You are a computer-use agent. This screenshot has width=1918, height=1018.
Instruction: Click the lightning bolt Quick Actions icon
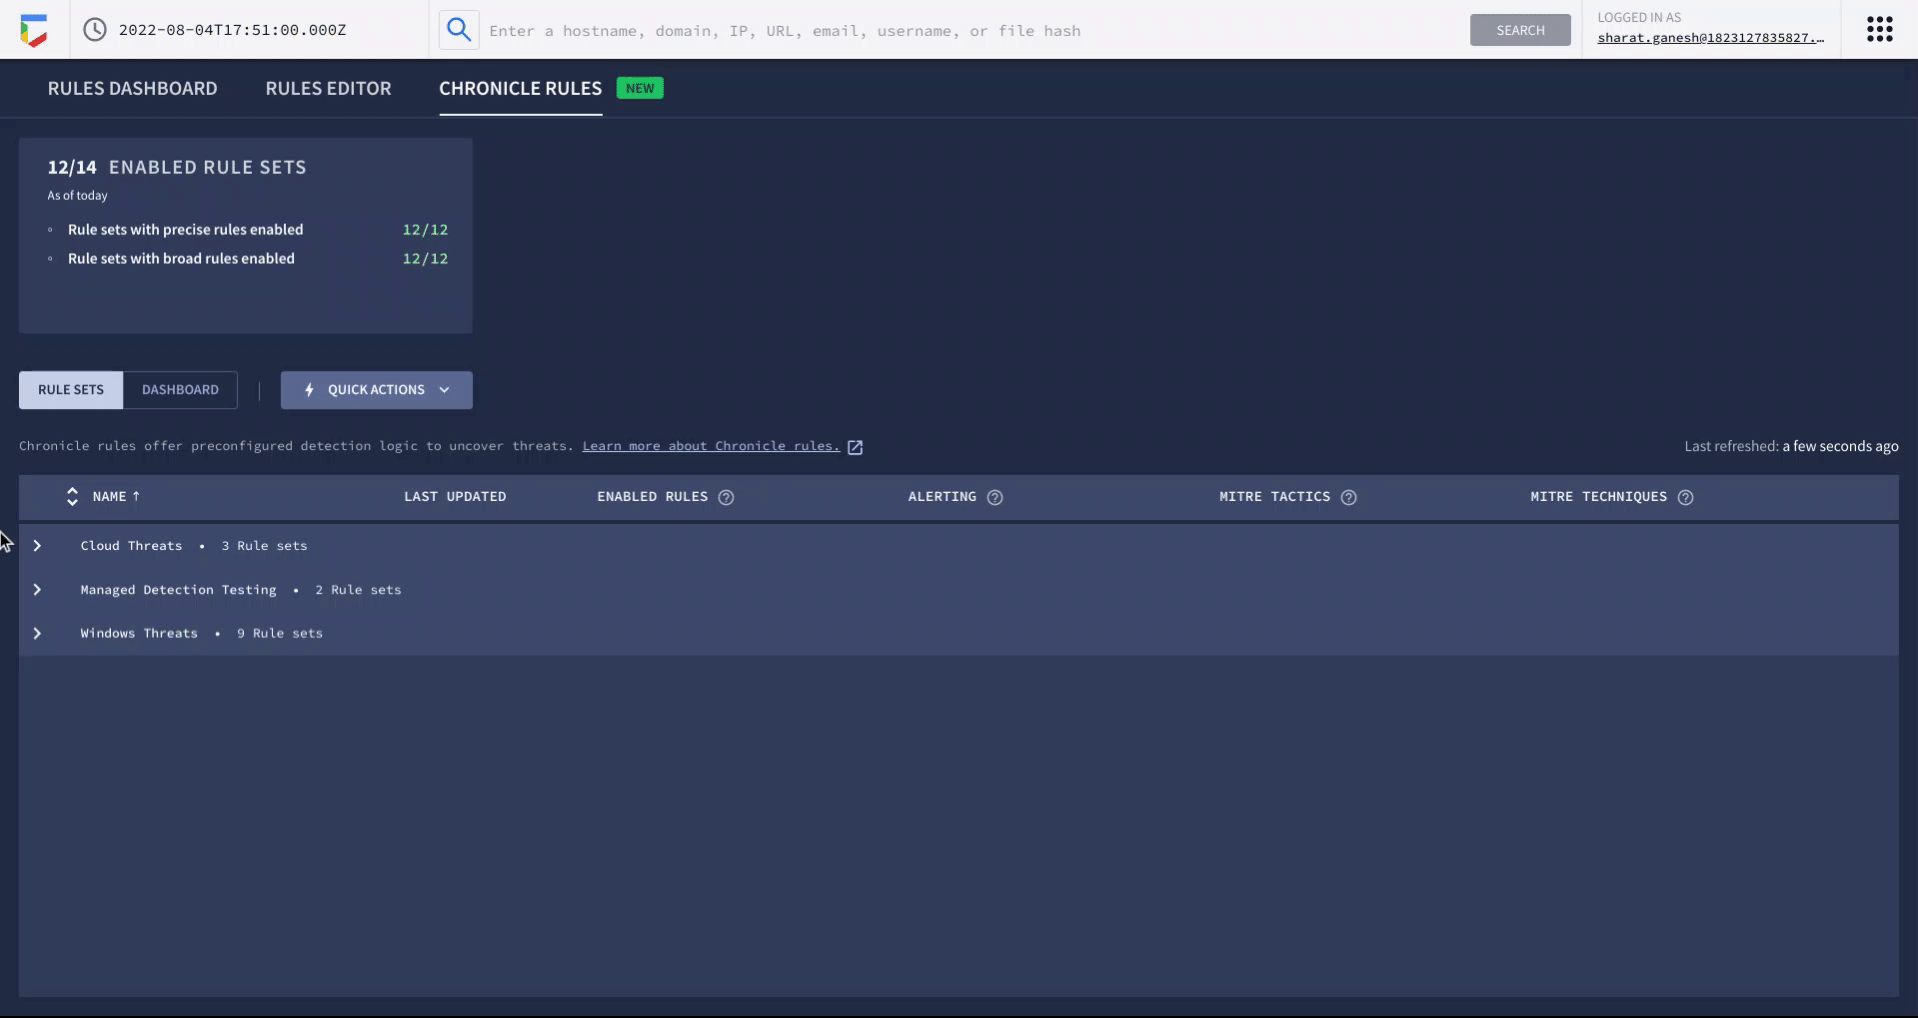coord(309,390)
